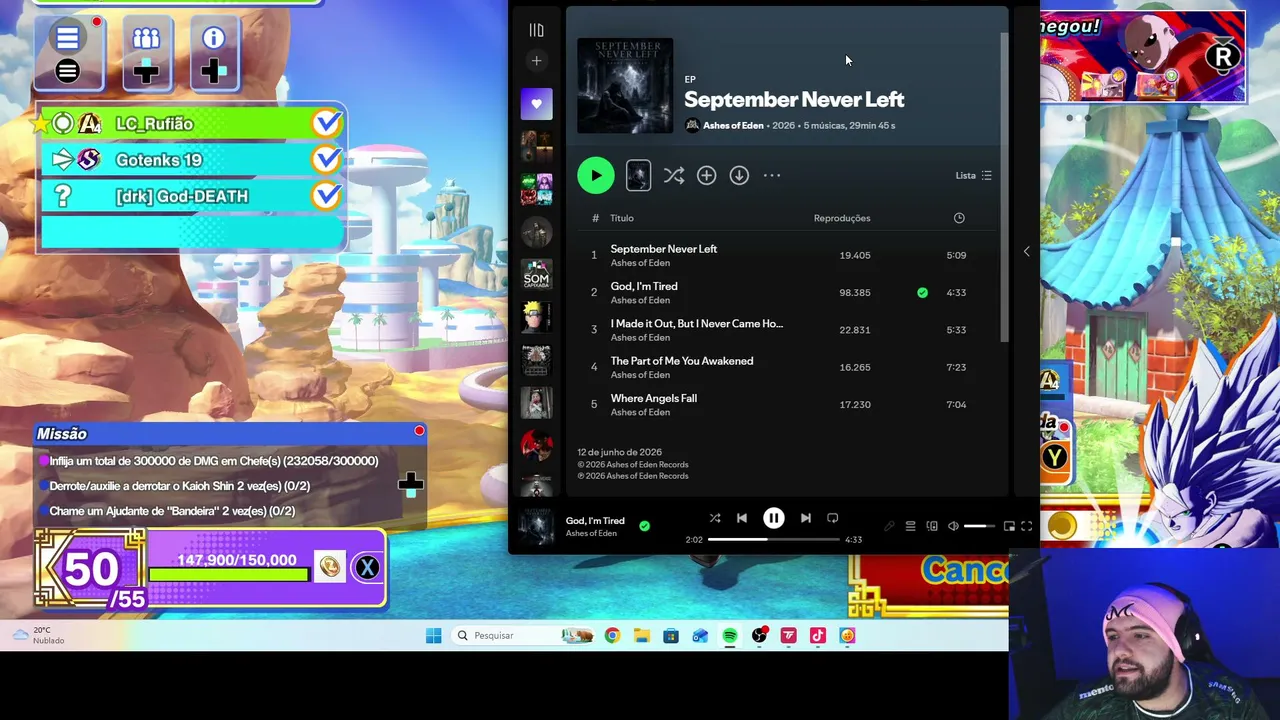This screenshot has width=1280, height=720.
Task: Toggle ready check for LC_Rufião
Action: [326, 124]
